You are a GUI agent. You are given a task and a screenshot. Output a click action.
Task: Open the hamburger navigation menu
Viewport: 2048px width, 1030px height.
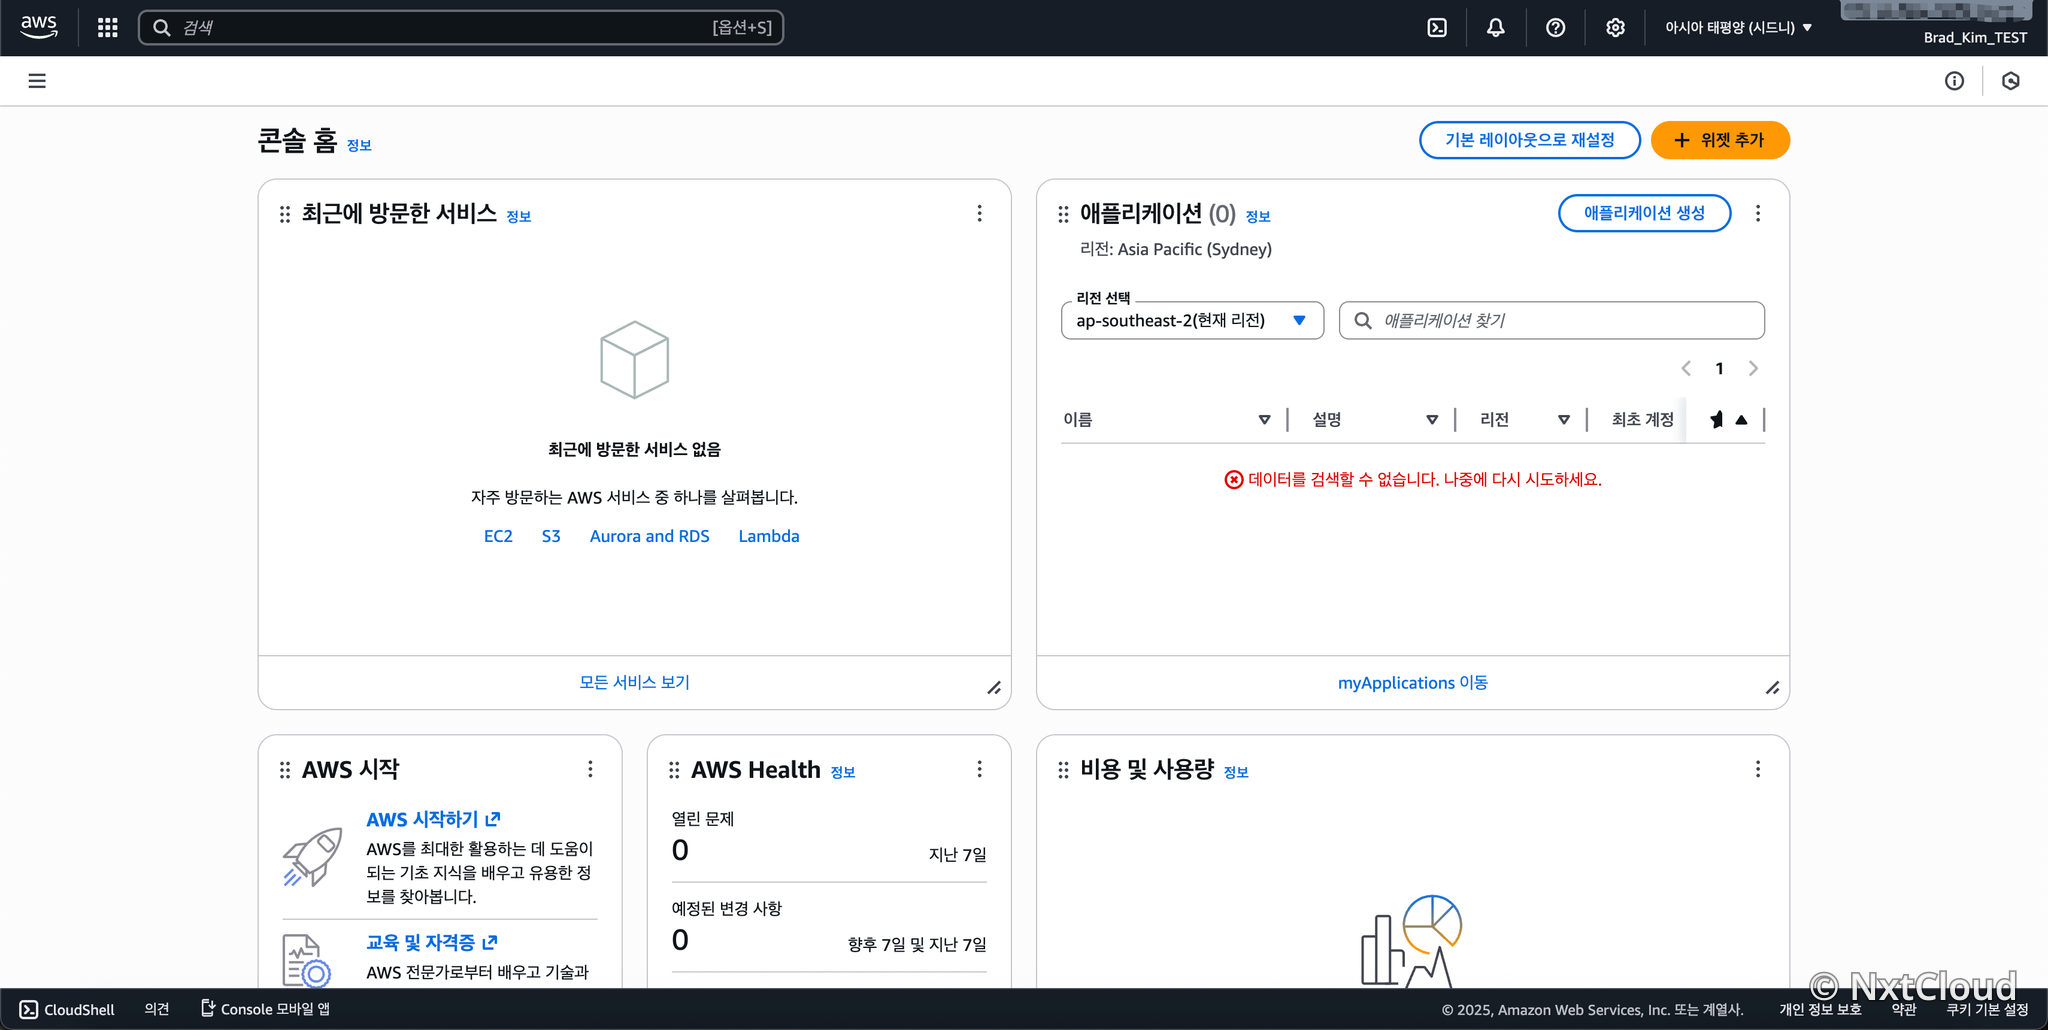click(x=37, y=81)
